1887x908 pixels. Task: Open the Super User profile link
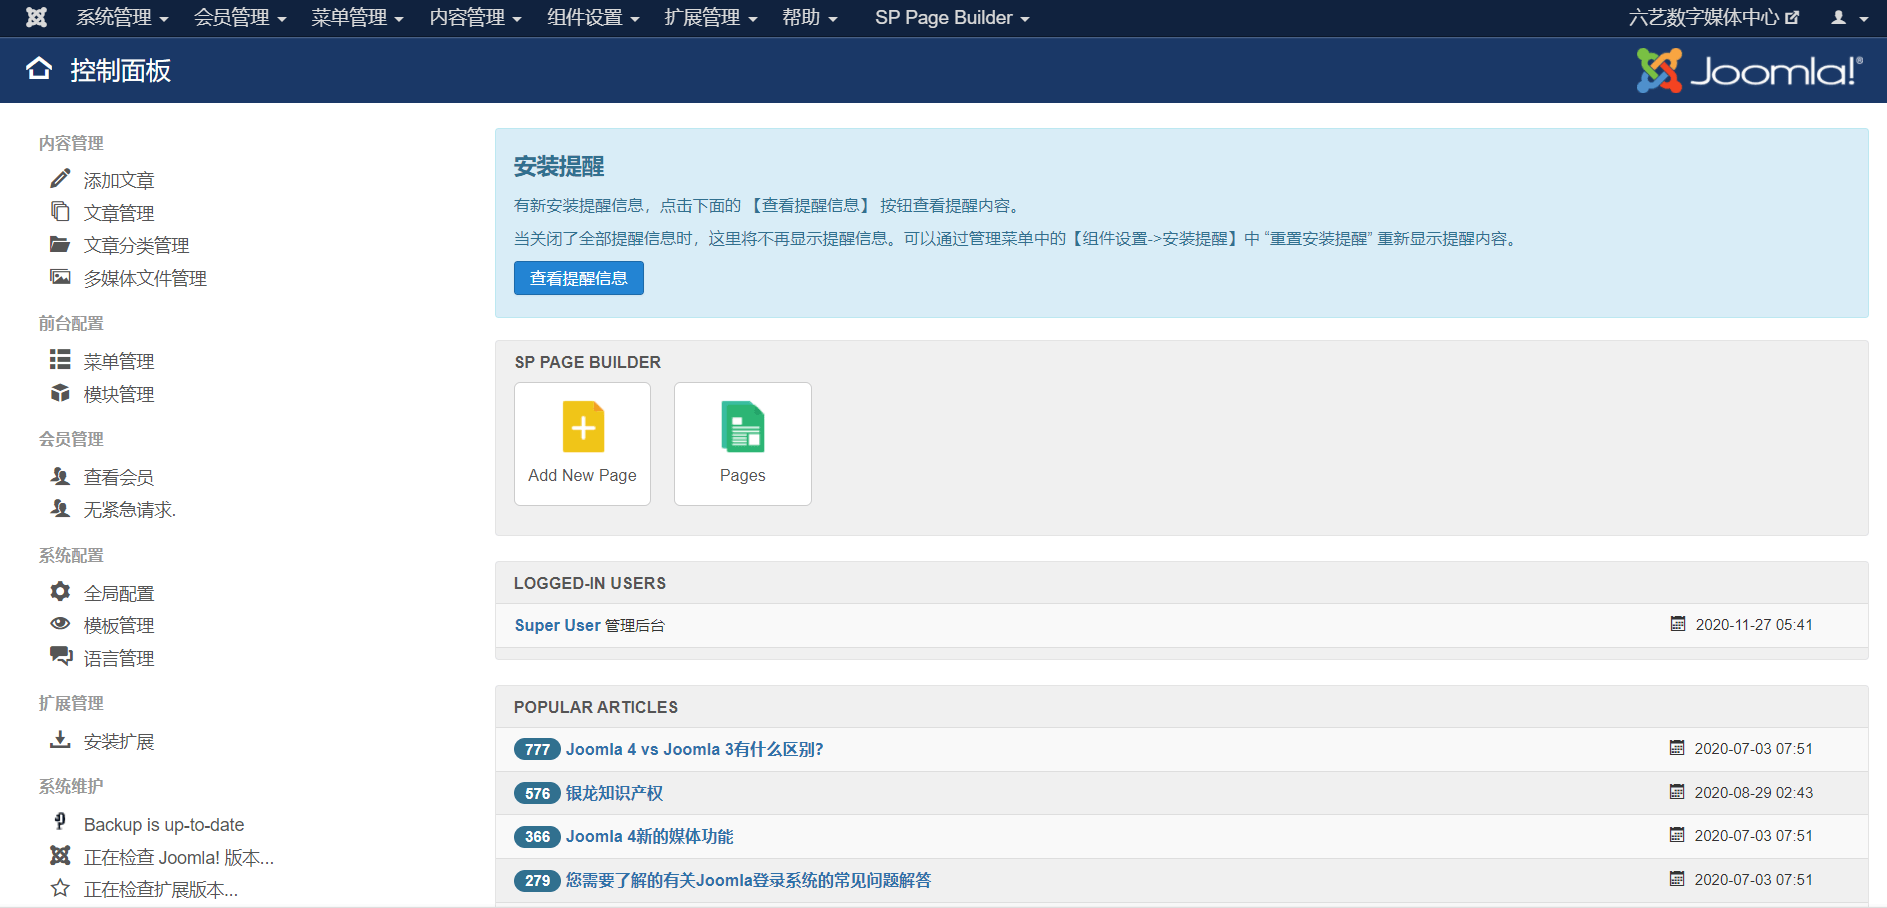556,624
